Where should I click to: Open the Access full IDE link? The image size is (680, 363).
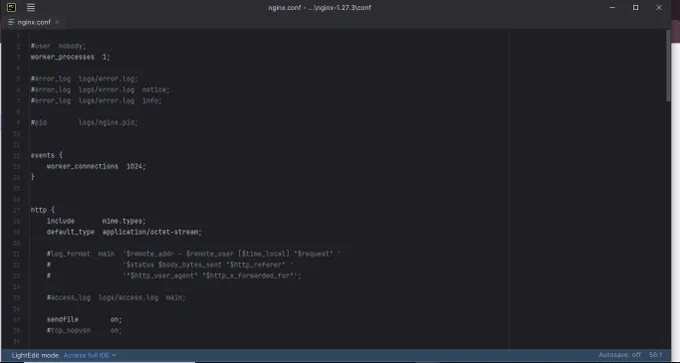click(86, 355)
